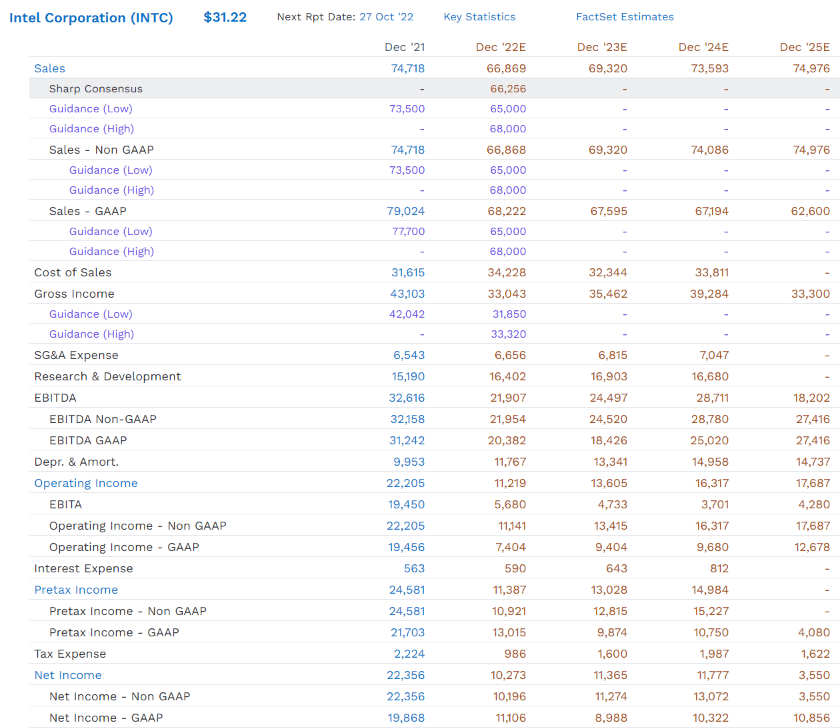Select the EBITDA GAAP row label
The image size is (840, 728).
point(88,440)
